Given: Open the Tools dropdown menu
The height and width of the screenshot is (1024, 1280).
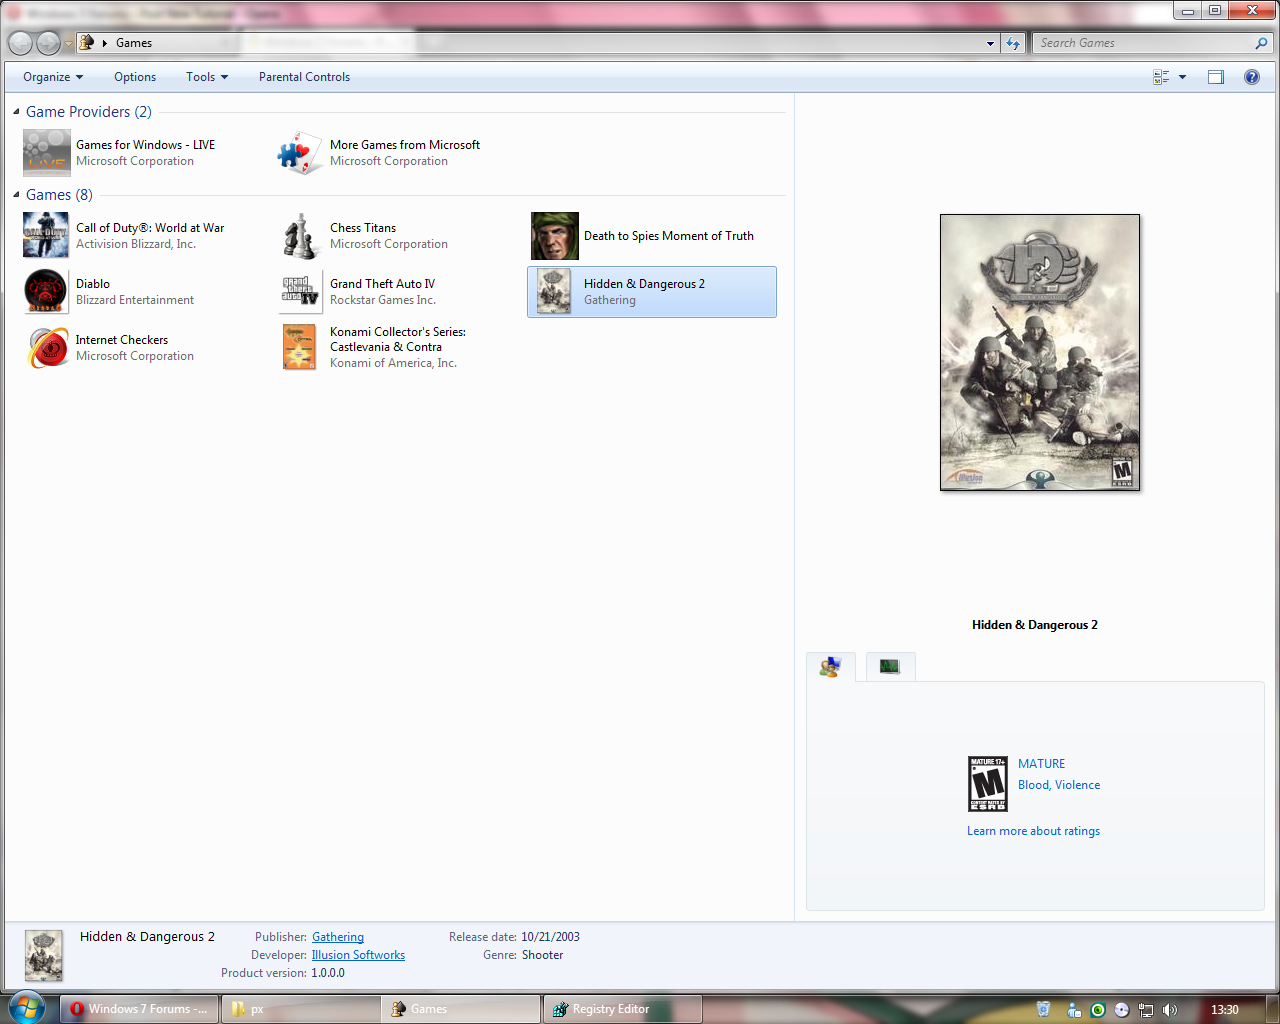Looking at the screenshot, I should 206,76.
